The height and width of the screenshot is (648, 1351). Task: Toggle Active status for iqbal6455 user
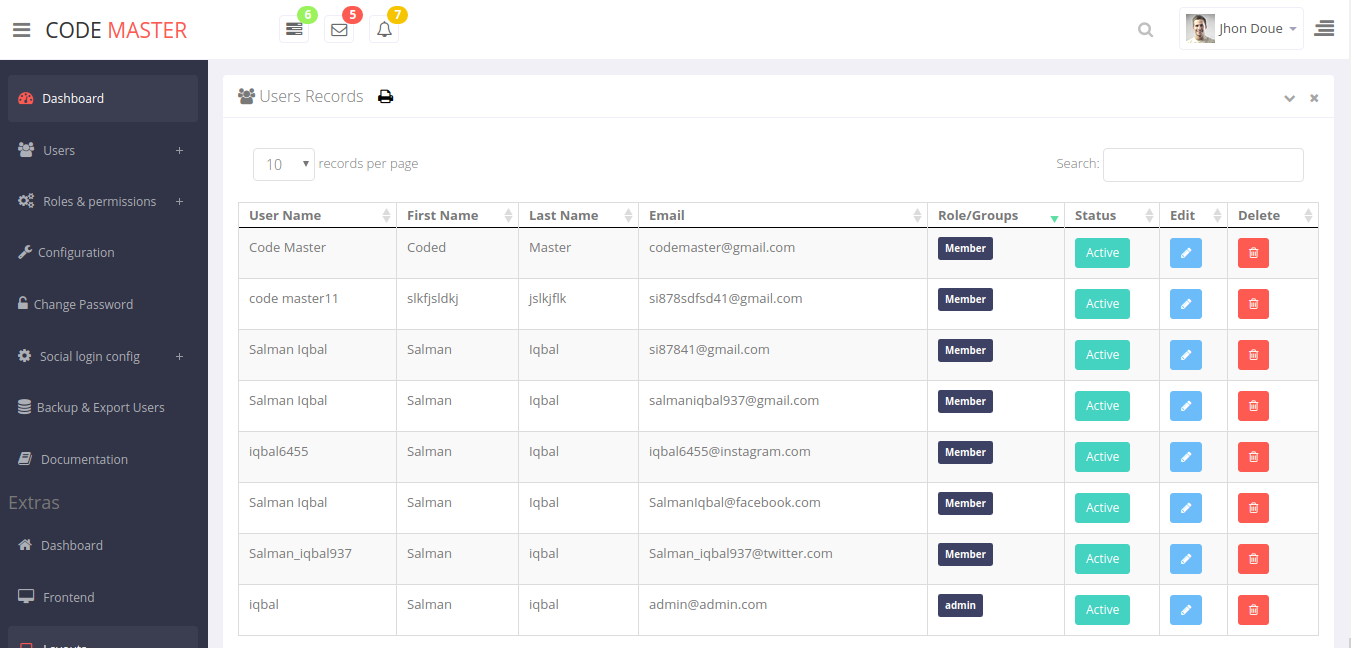[x=1102, y=457]
